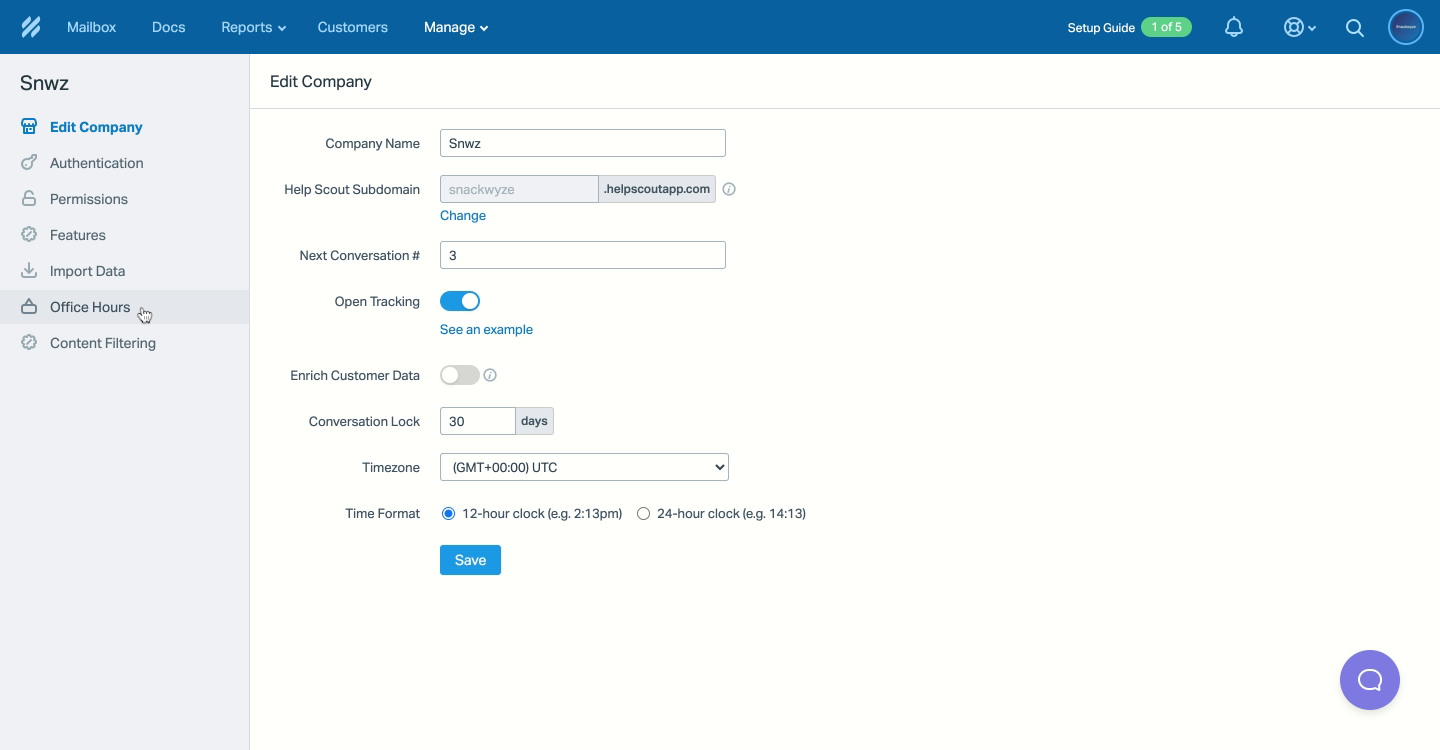Open the notifications bell
Screen dimensions: 1440x750
pyautogui.click(x=1234, y=27)
